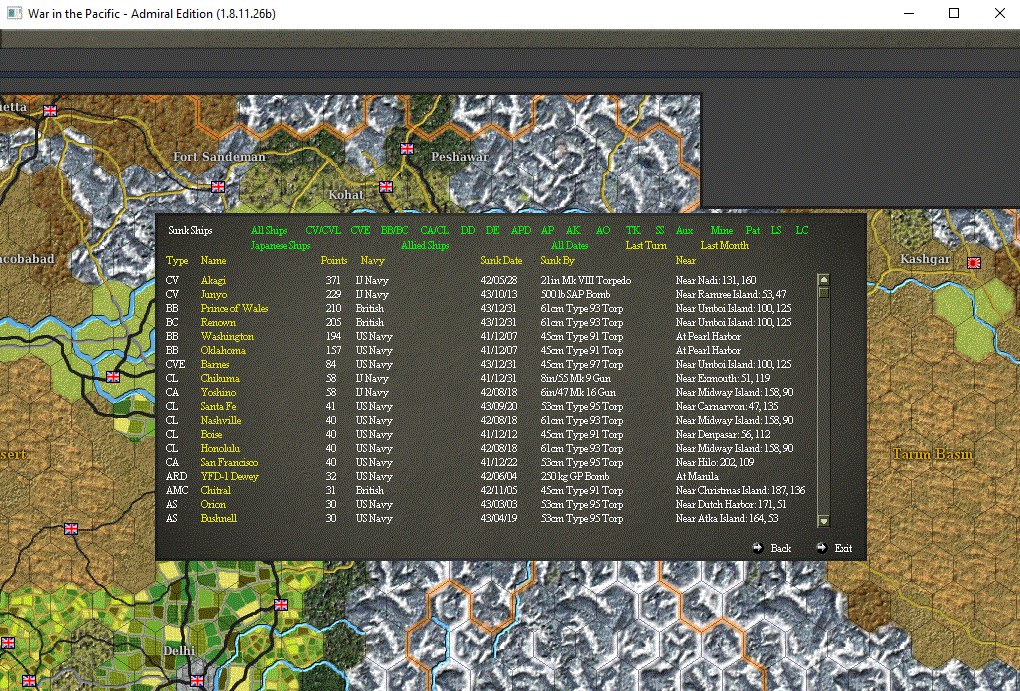The image size is (1020, 691).
Task: Sort the list by Name column
Action: click(x=213, y=261)
